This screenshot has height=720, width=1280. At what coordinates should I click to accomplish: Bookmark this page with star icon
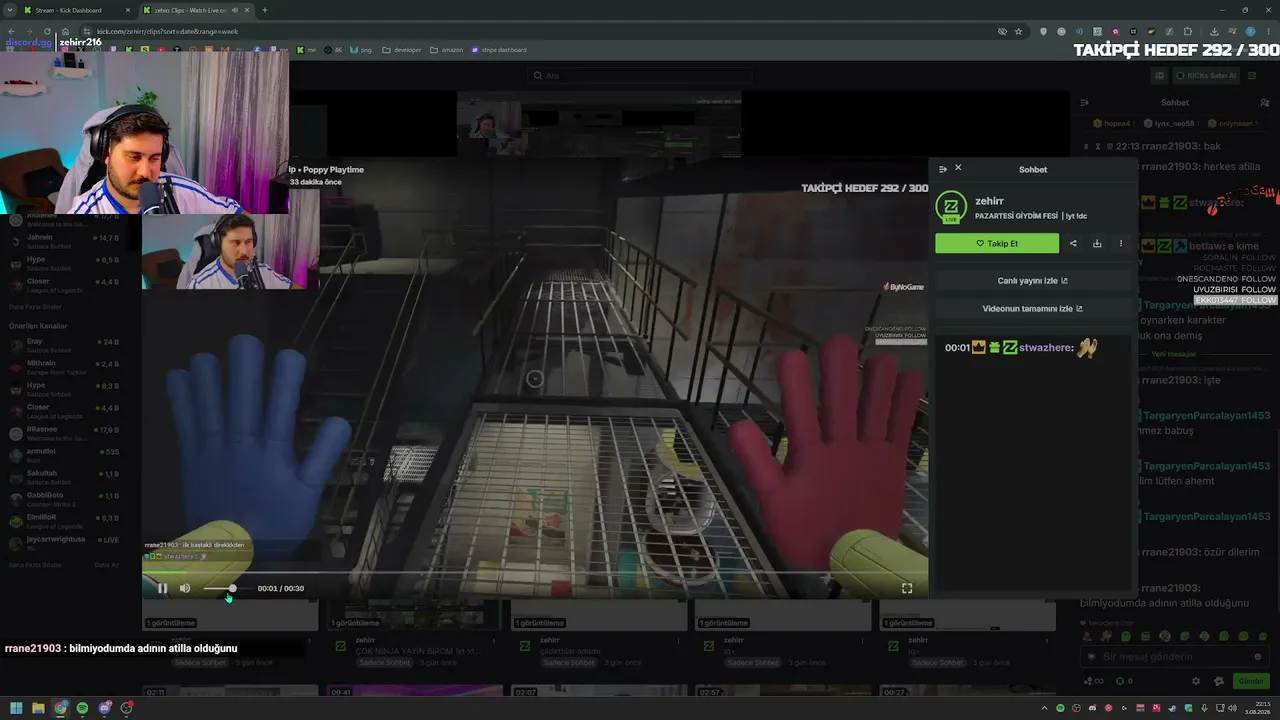point(1019,31)
